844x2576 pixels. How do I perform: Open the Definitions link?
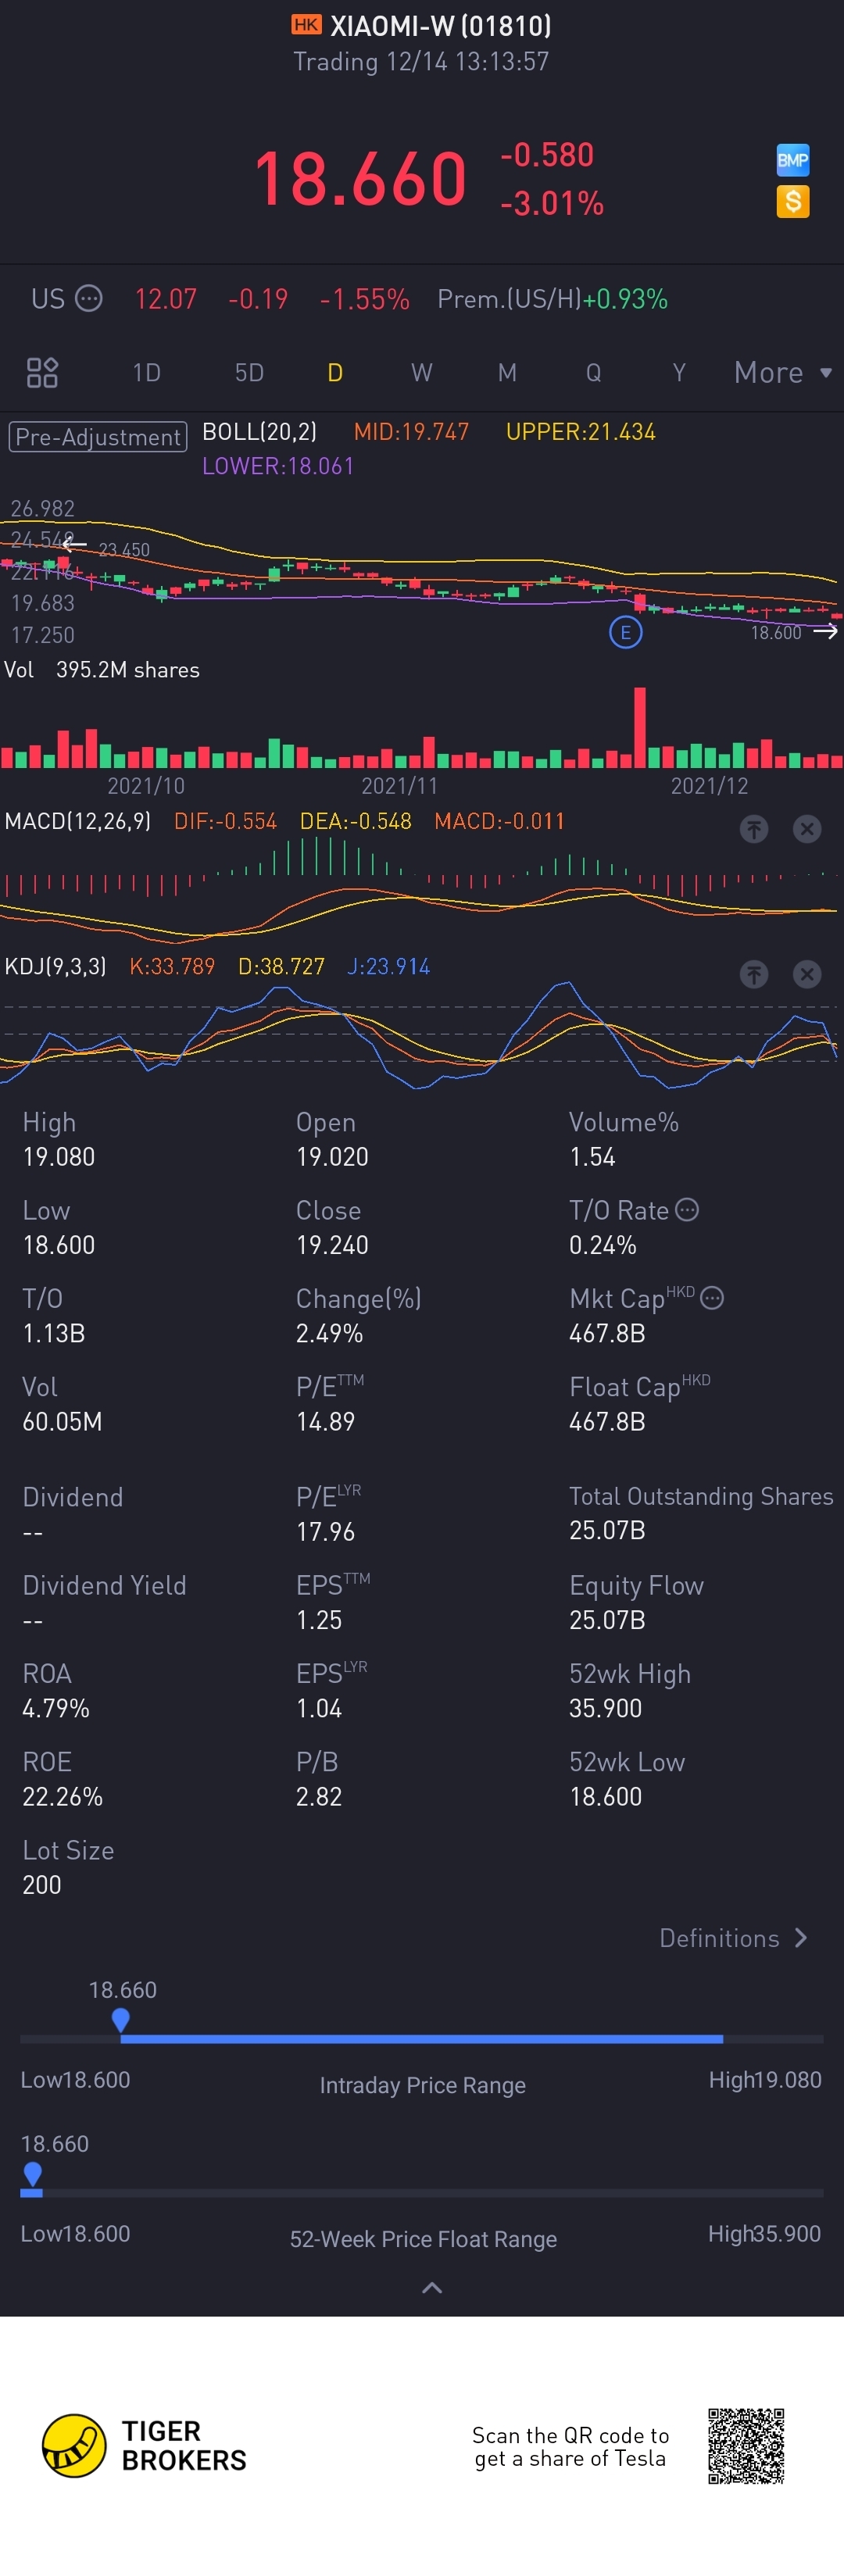coord(733,1938)
